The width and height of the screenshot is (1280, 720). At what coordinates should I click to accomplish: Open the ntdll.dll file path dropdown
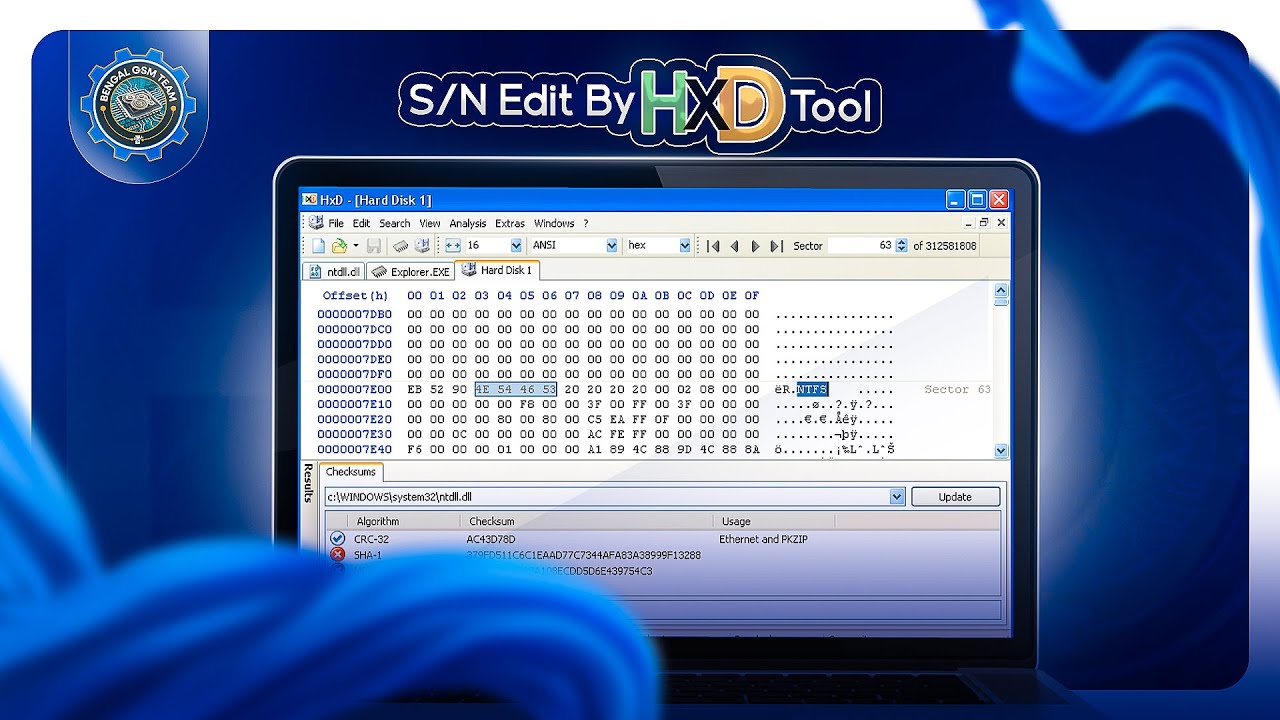[x=897, y=497]
